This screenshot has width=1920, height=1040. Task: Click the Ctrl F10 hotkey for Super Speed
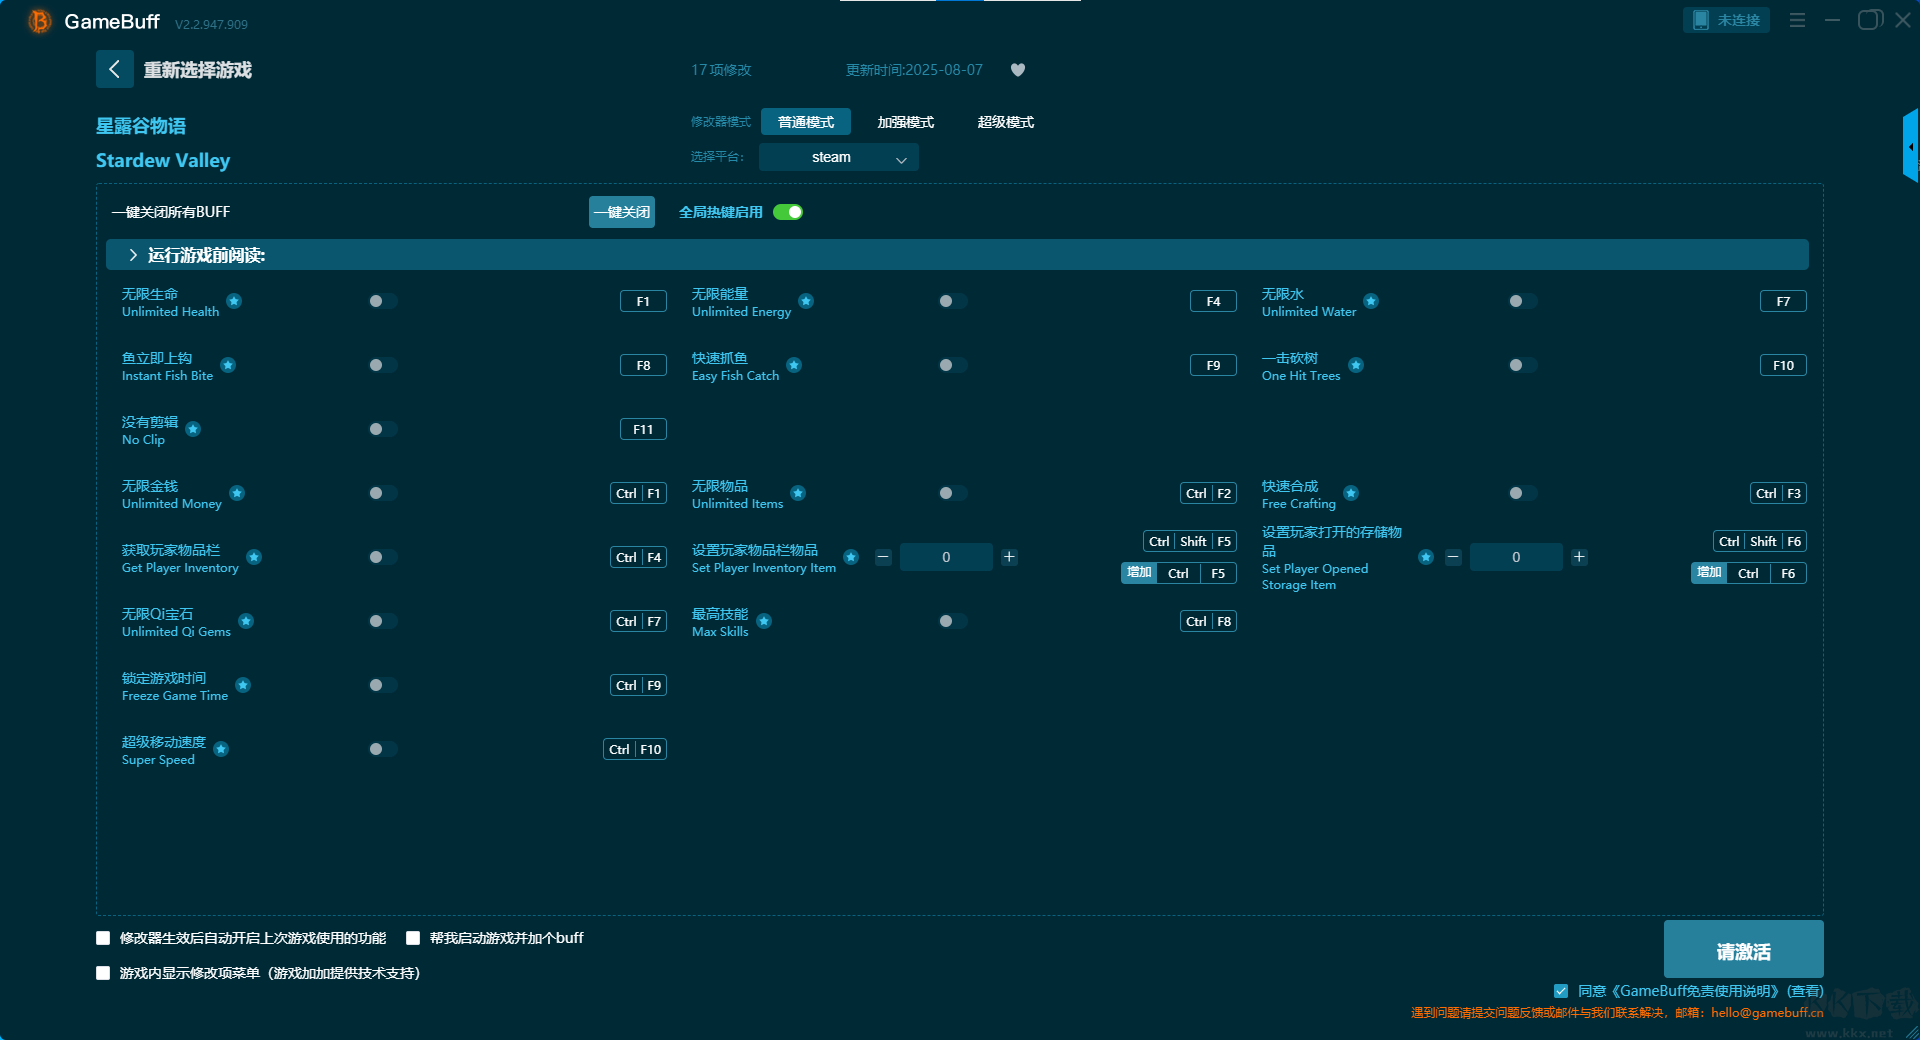(635, 749)
